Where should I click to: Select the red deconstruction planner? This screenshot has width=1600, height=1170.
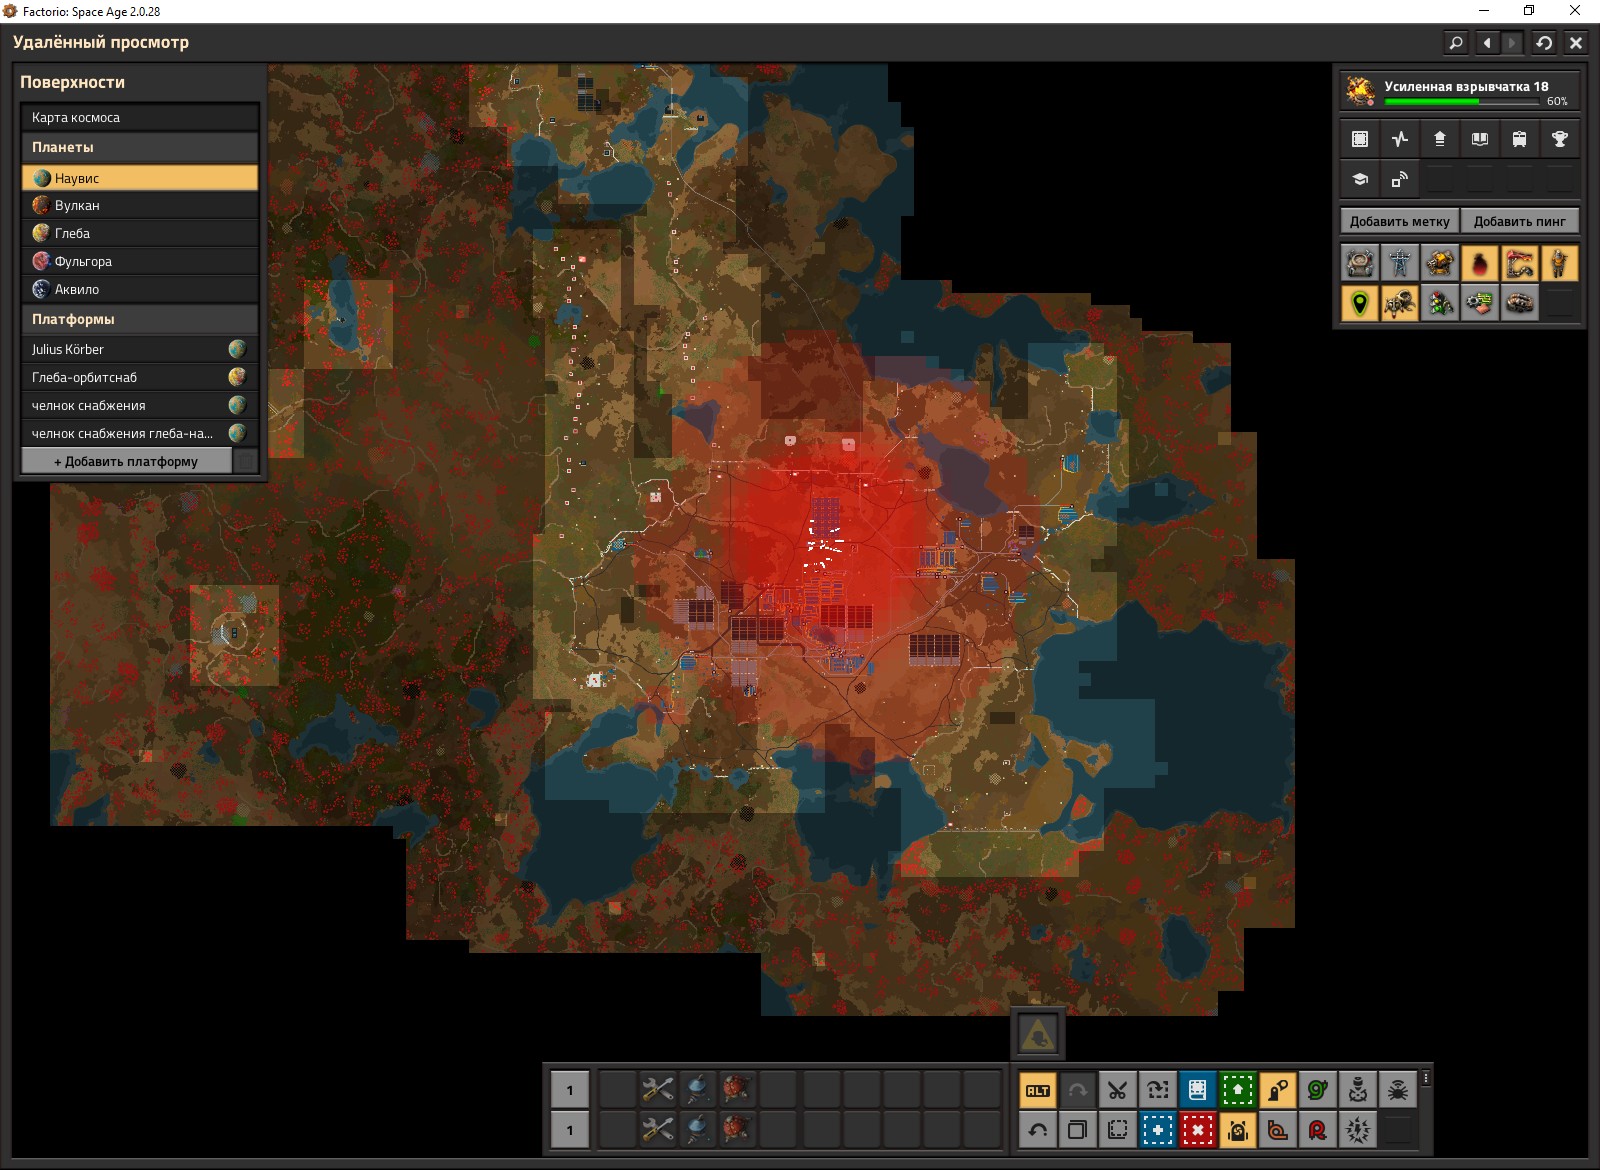(x=1197, y=1130)
